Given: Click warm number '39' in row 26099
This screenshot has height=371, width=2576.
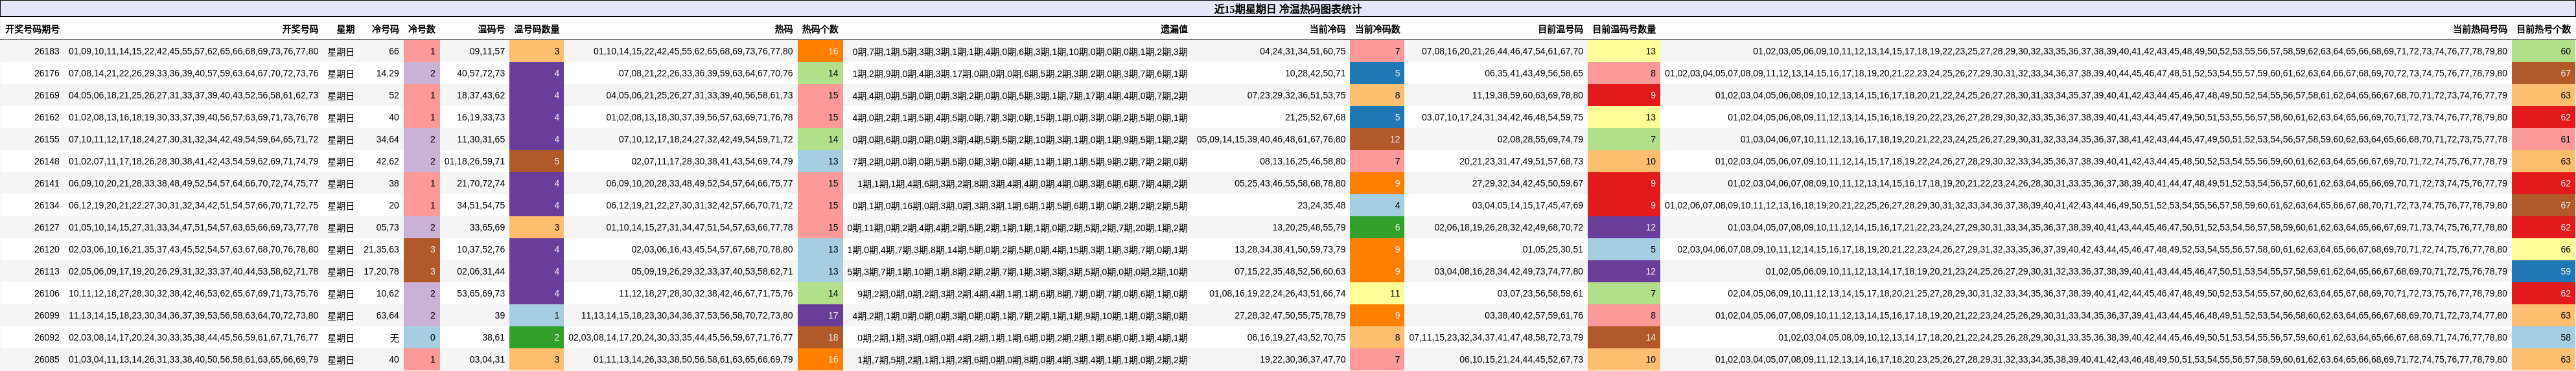Looking at the screenshot, I should coord(500,315).
